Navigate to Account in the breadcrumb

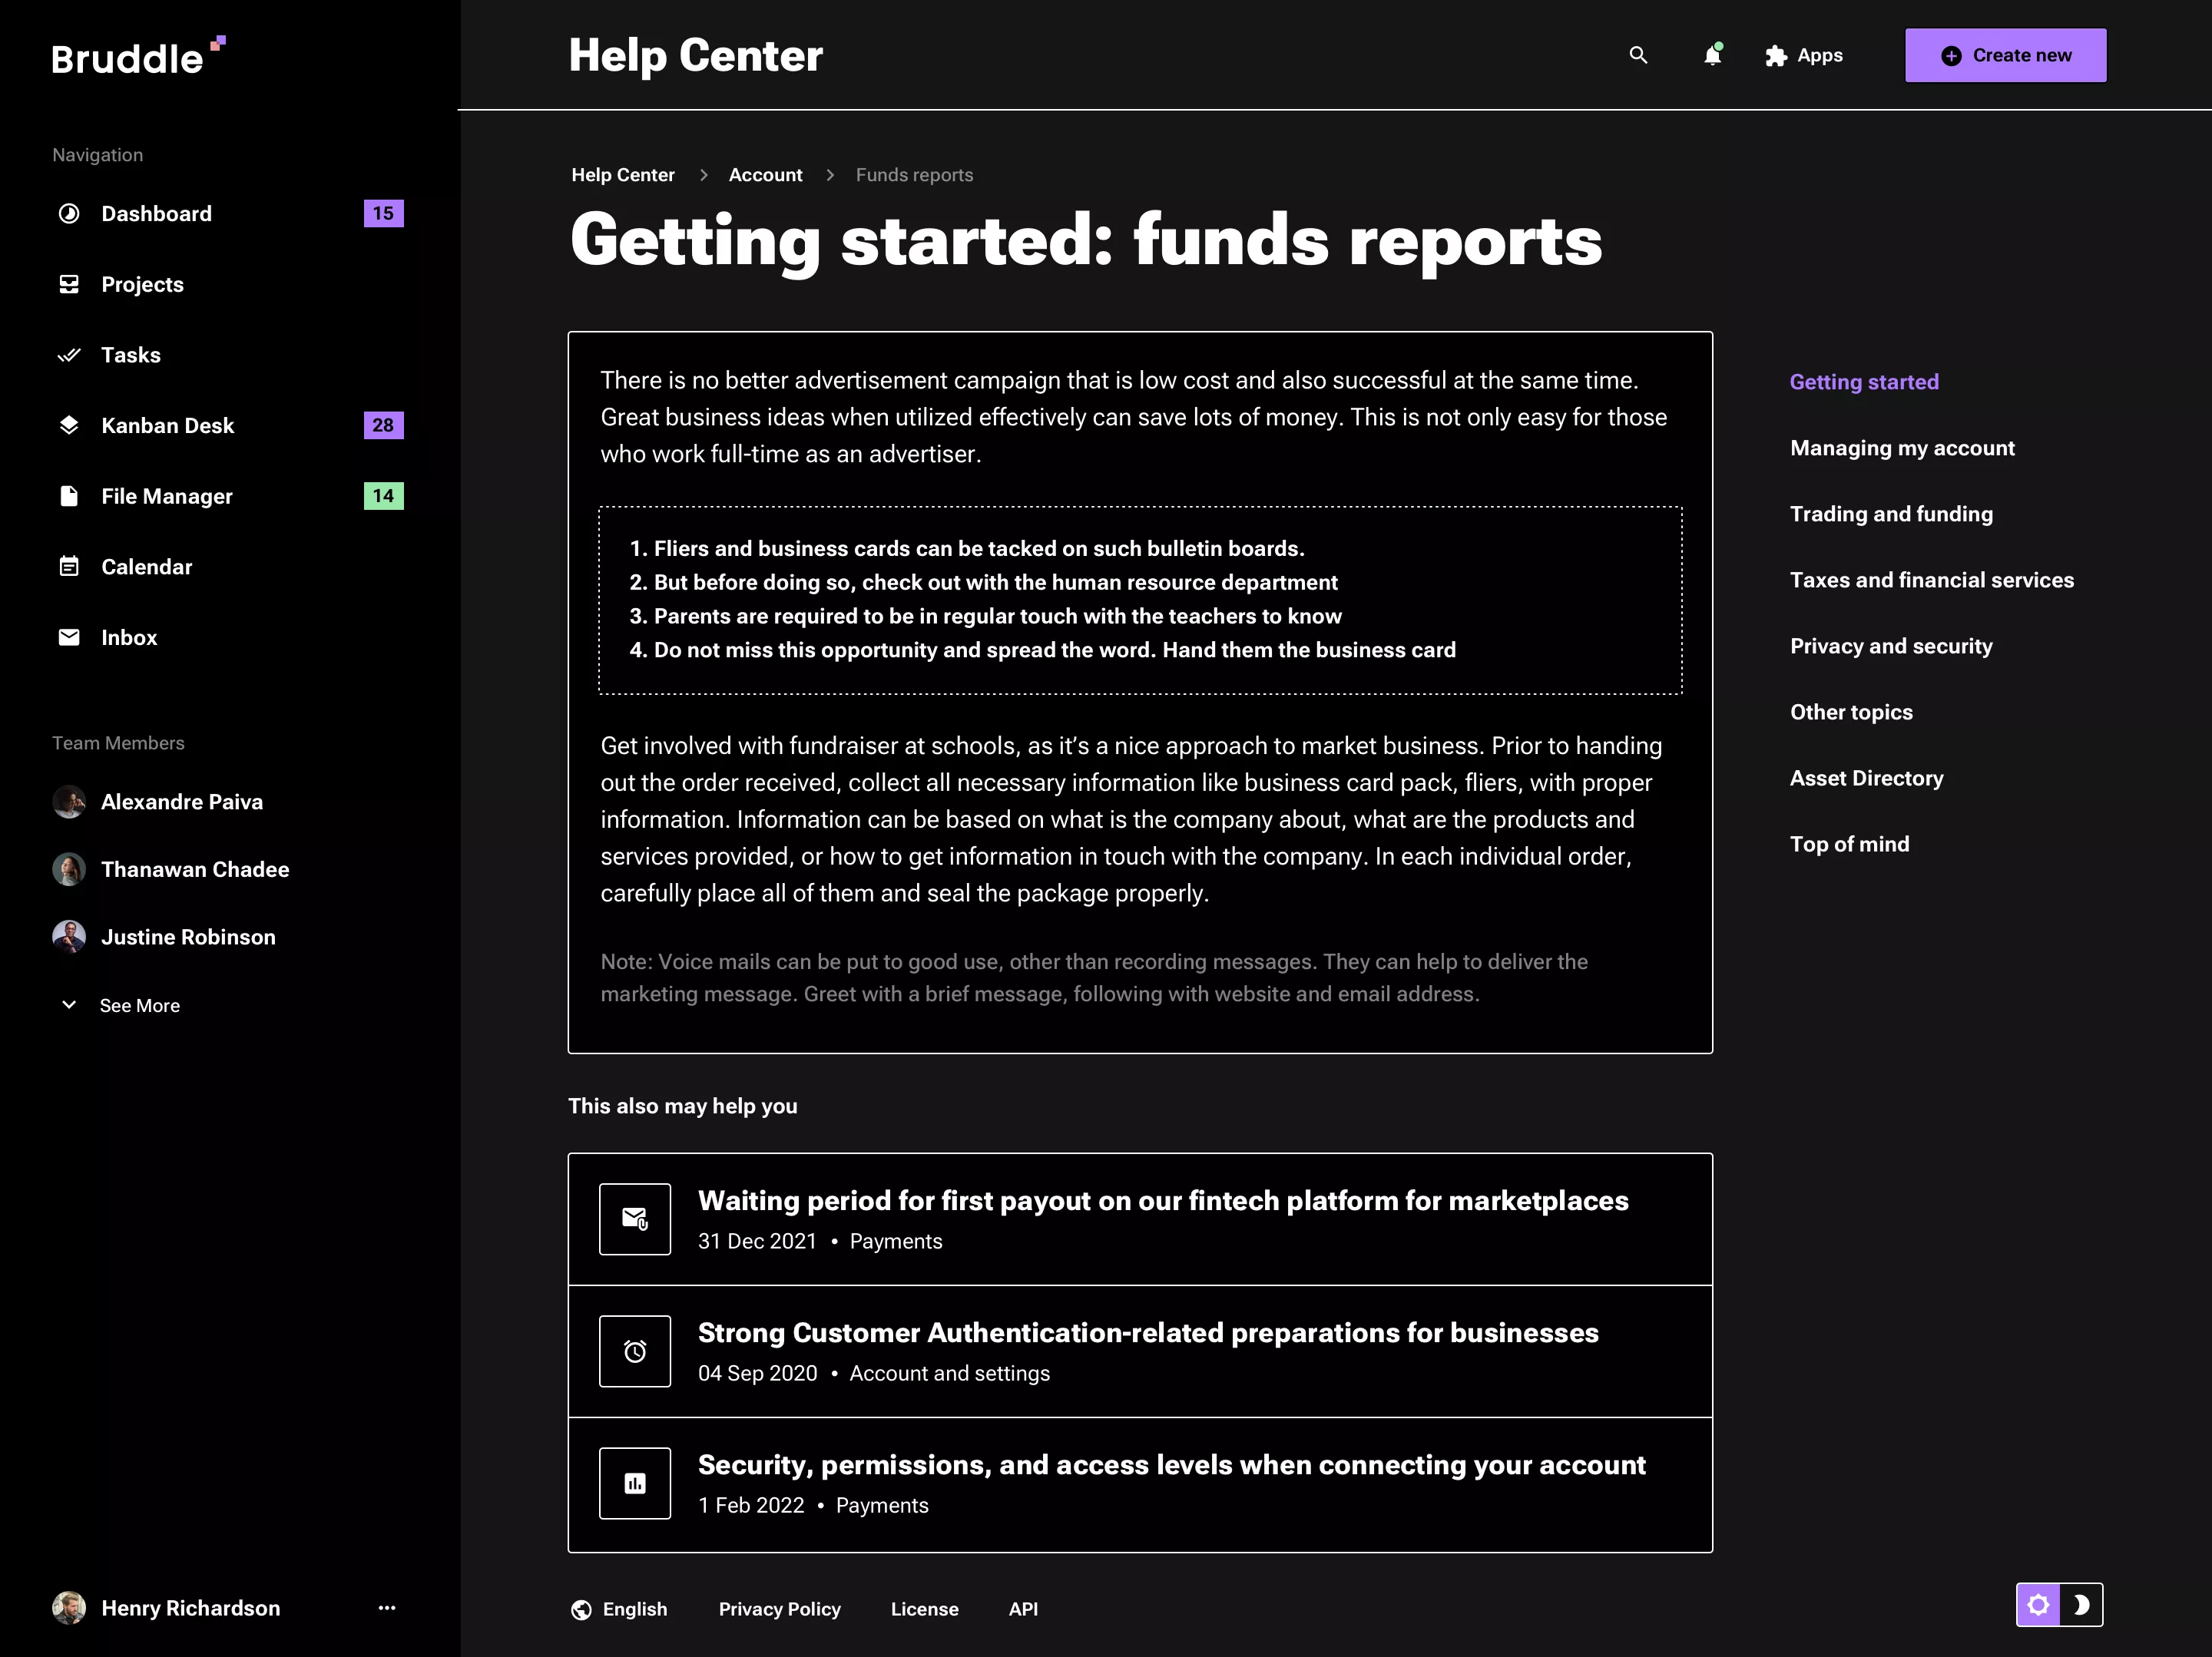pos(765,174)
